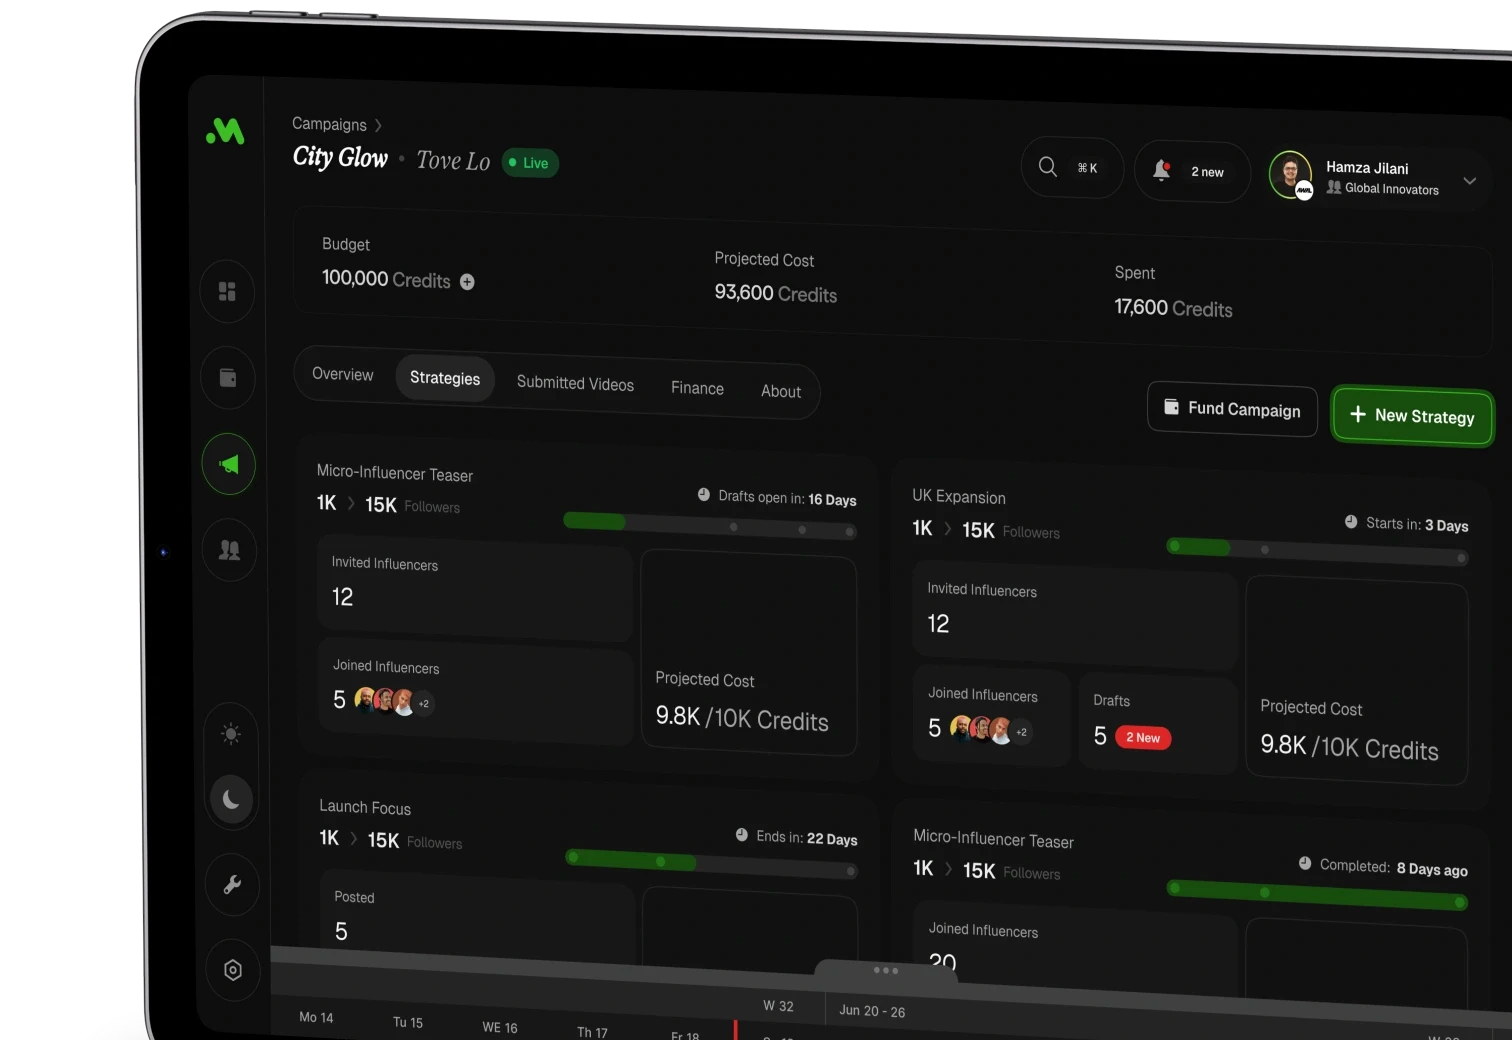Image resolution: width=1512 pixels, height=1040 pixels.
Task: Click the 2 New drafts badge
Action: tap(1142, 738)
